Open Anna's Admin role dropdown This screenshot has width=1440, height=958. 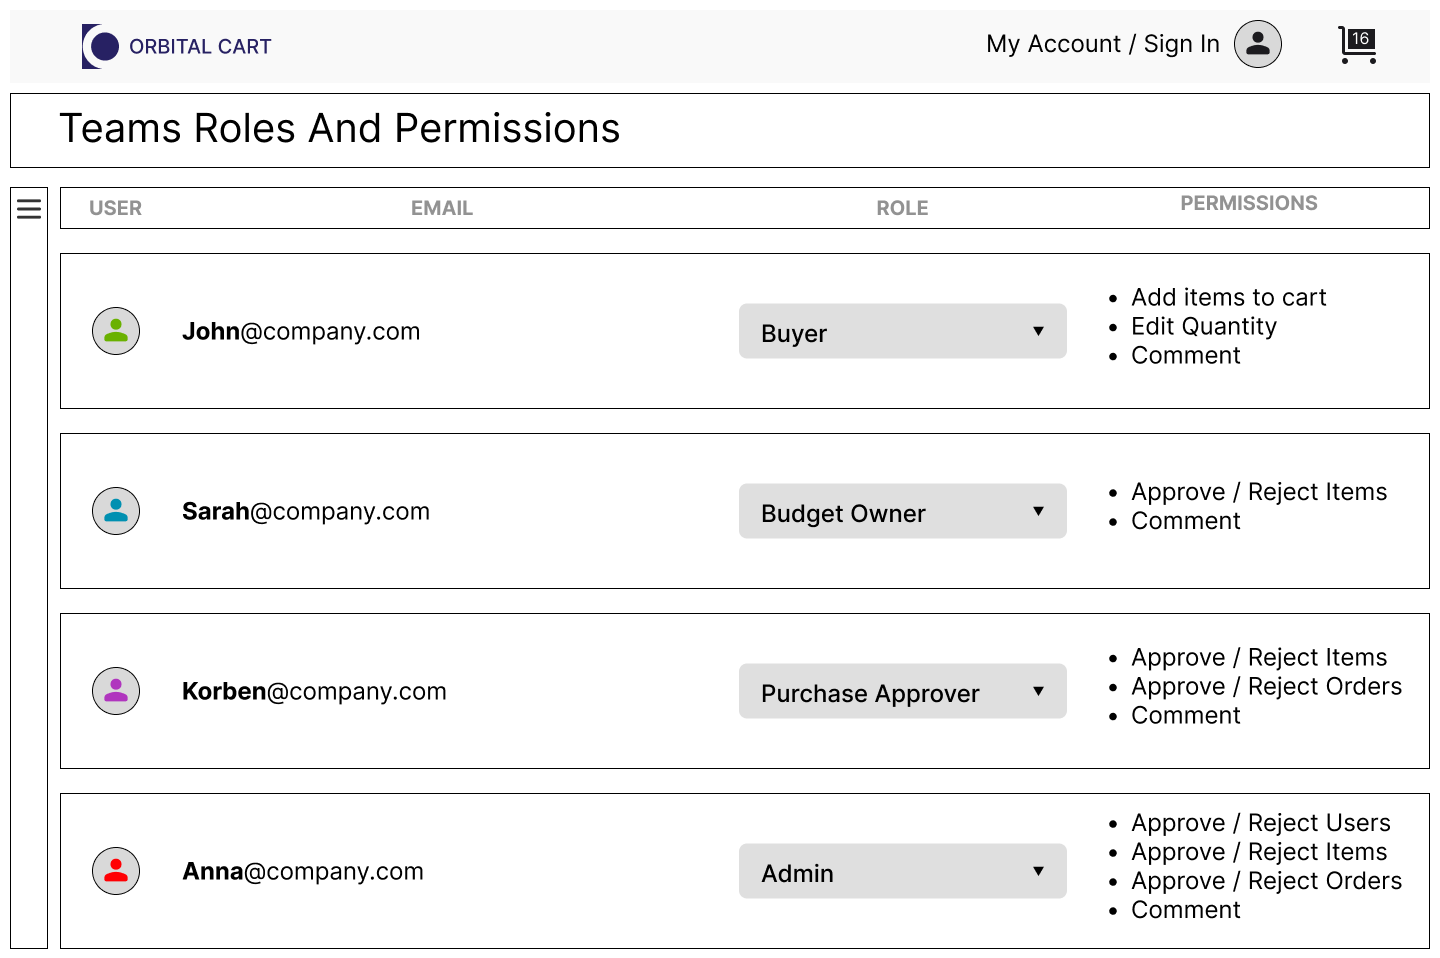[902, 871]
